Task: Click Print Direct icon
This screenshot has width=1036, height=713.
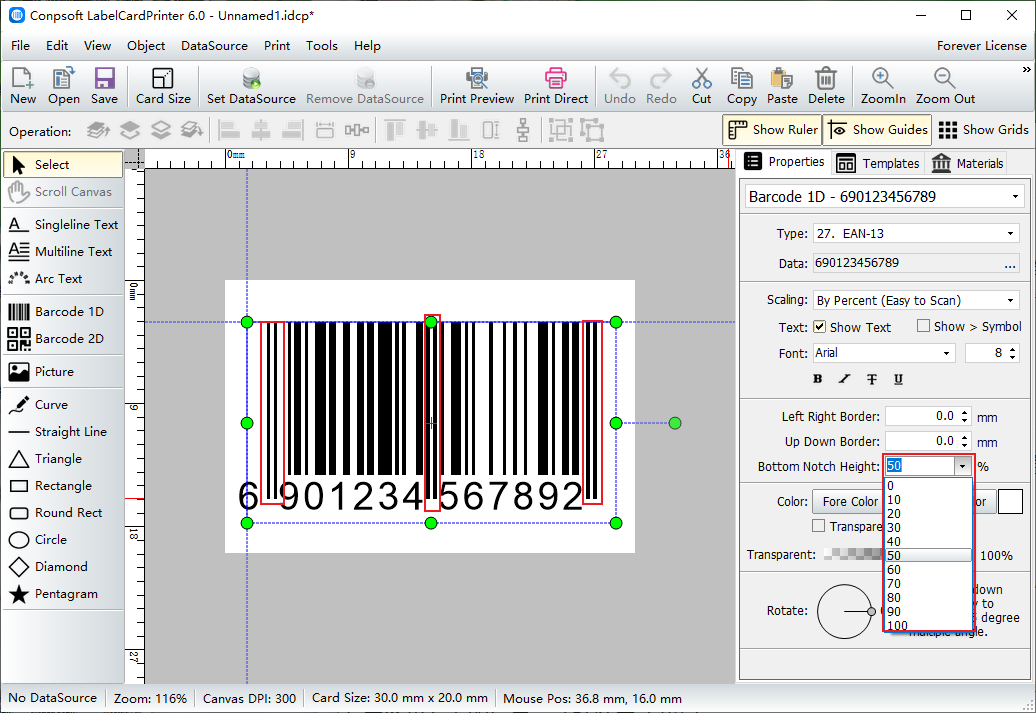Action: pos(556,85)
